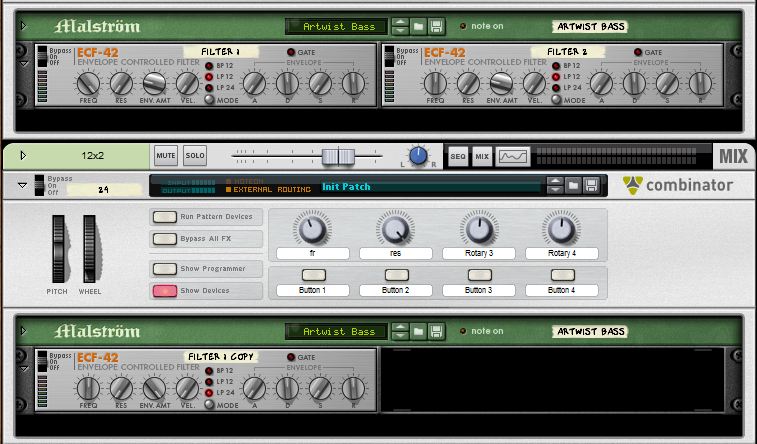757x444 pixels.
Task: Click the Rotary 4 knob
Action: [561, 230]
